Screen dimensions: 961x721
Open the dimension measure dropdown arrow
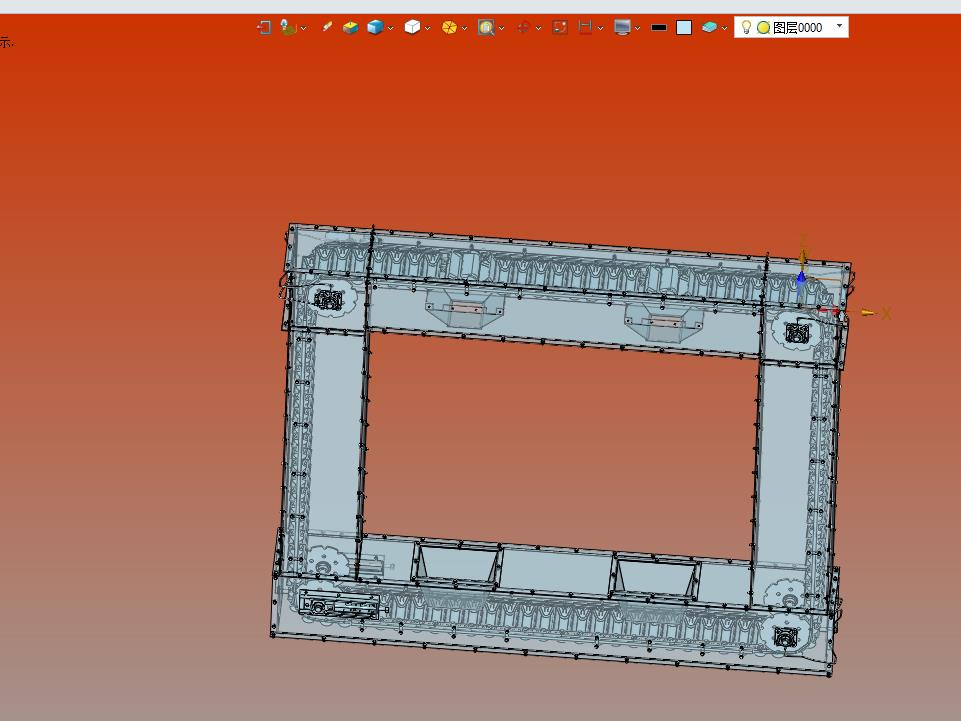point(600,28)
